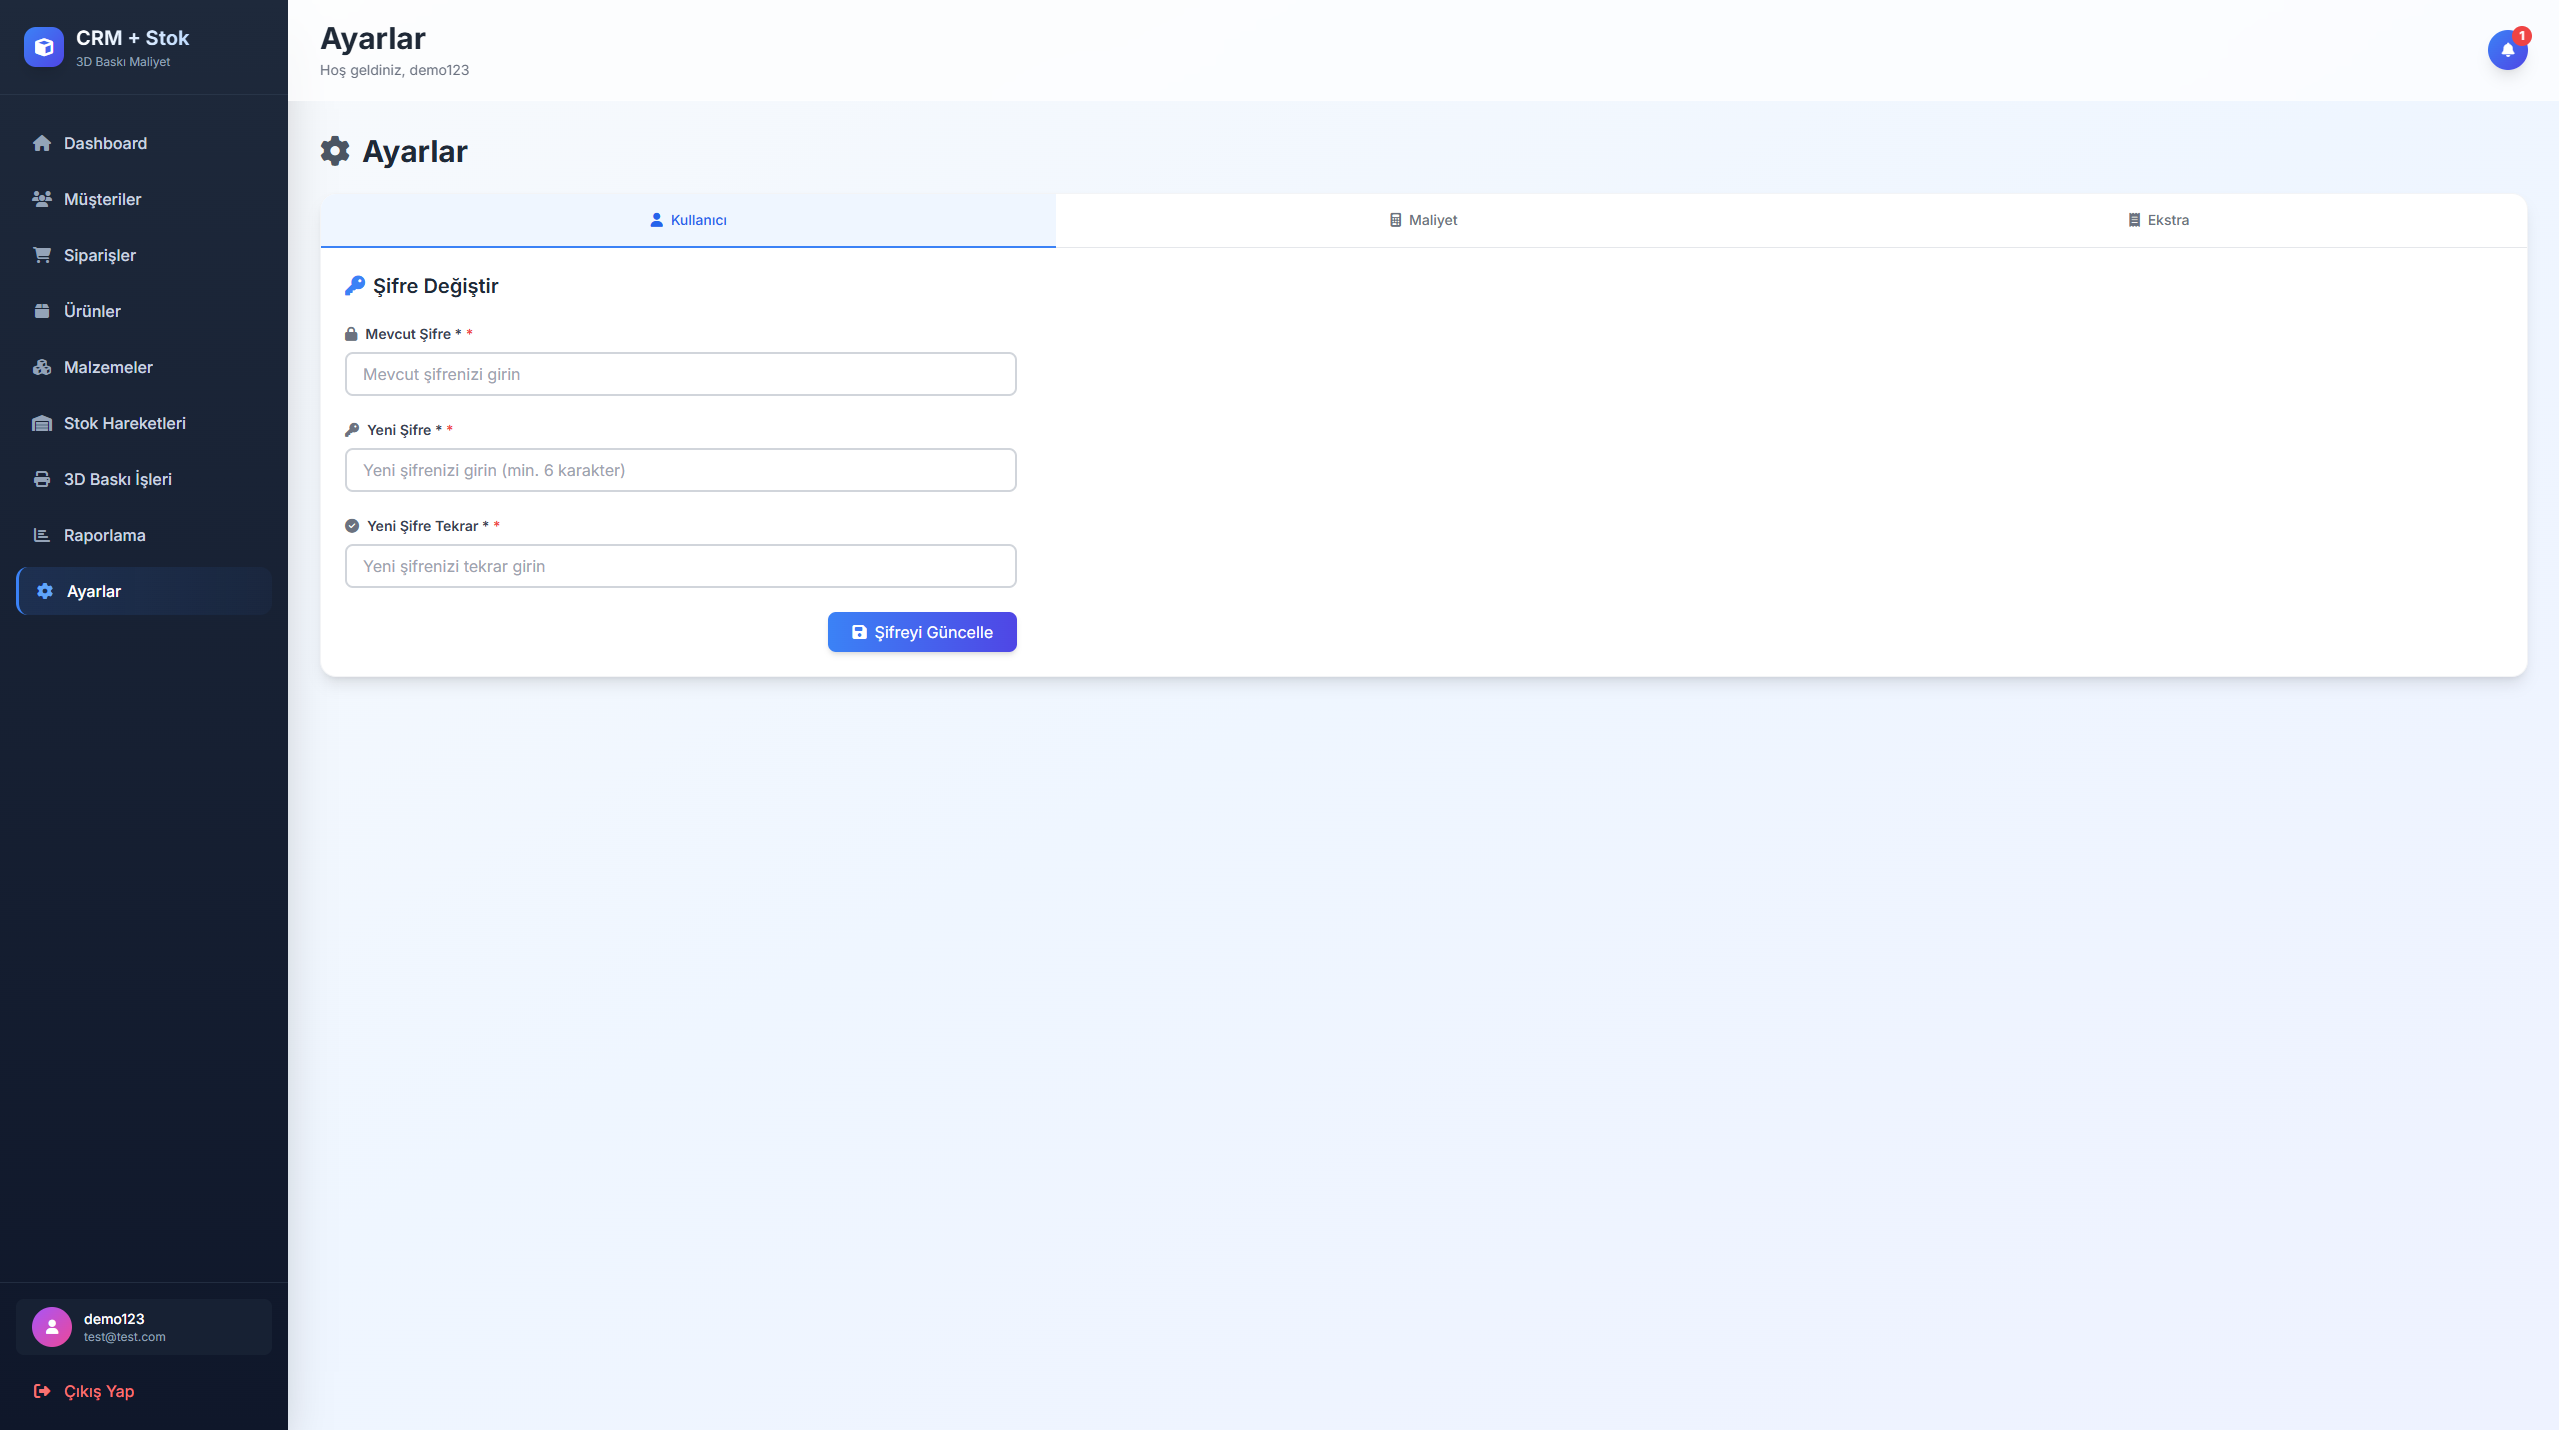Switch to the Ekstra tab

[2158, 220]
